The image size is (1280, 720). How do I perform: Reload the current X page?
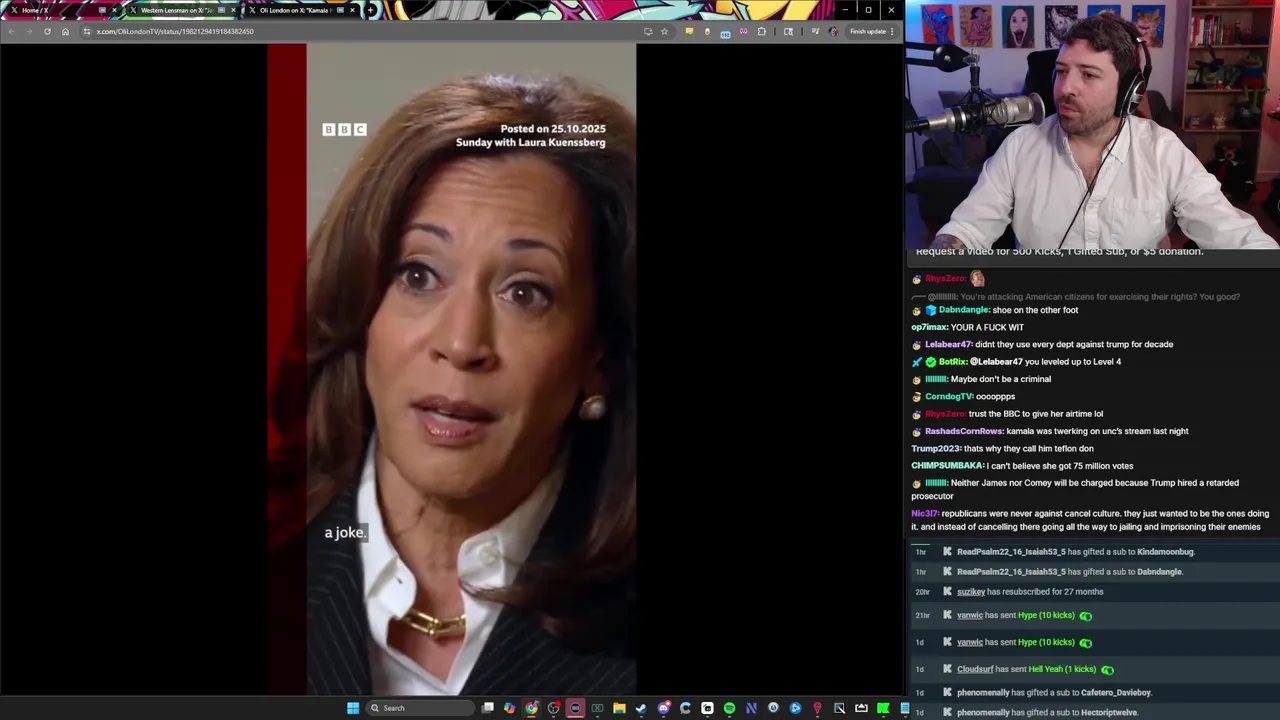click(x=47, y=31)
